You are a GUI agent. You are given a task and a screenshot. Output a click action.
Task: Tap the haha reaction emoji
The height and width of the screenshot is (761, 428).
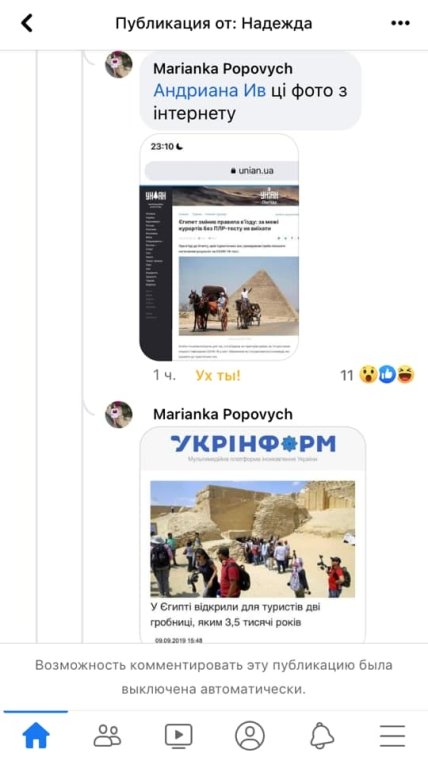coord(406,375)
